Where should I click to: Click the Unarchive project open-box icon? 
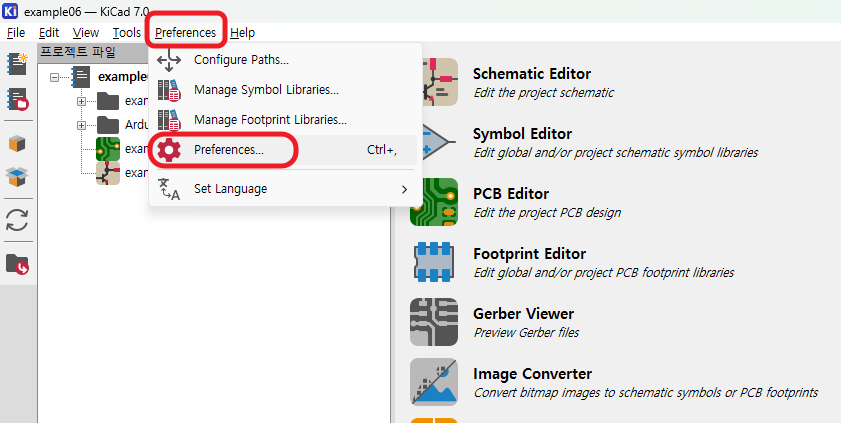pyautogui.click(x=17, y=176)
